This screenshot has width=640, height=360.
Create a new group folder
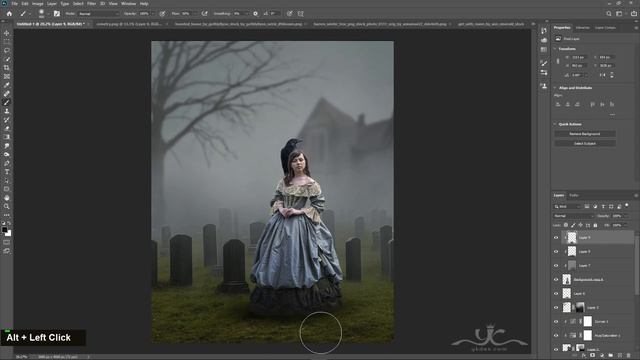pyautogui.click(x=611, y=356)
